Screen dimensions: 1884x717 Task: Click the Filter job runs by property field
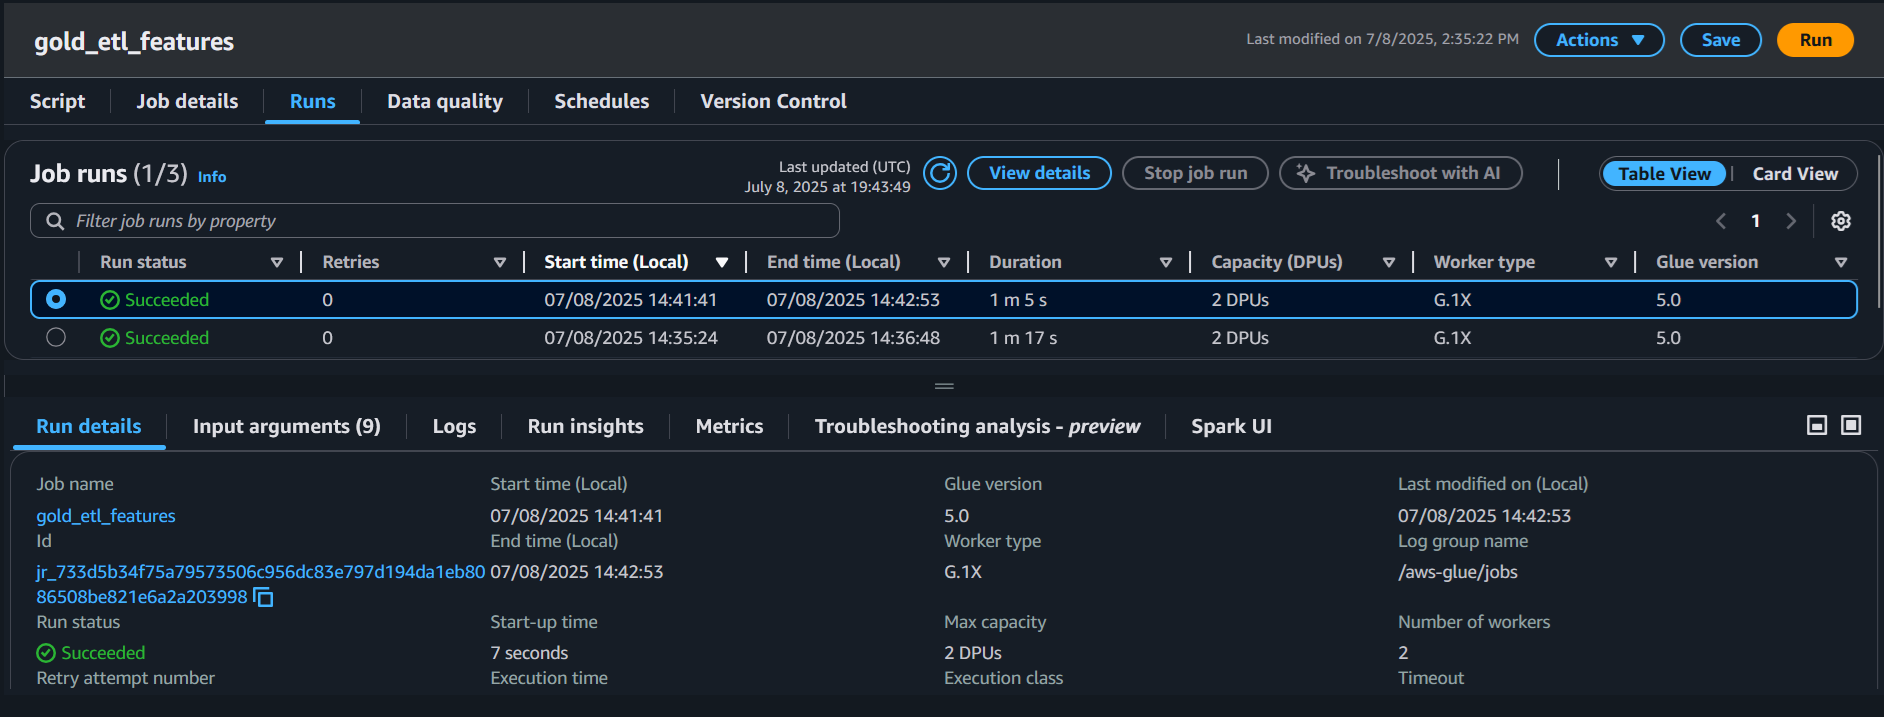click(435, 221)
